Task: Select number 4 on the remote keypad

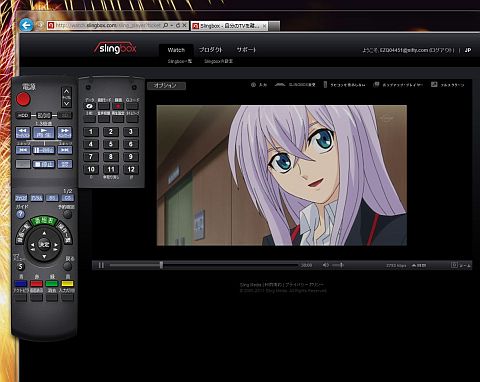Action: 91,144
